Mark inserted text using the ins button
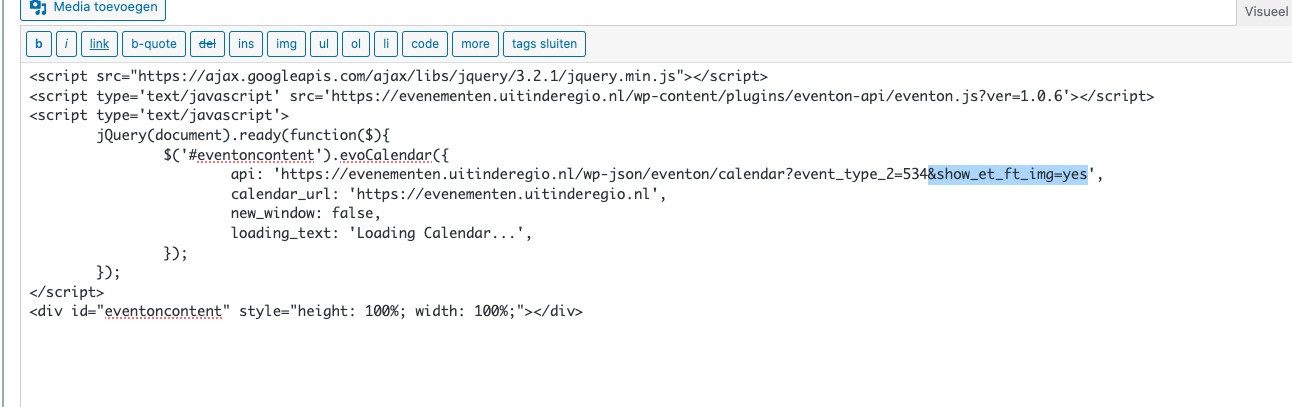 (x=246, y=44)
